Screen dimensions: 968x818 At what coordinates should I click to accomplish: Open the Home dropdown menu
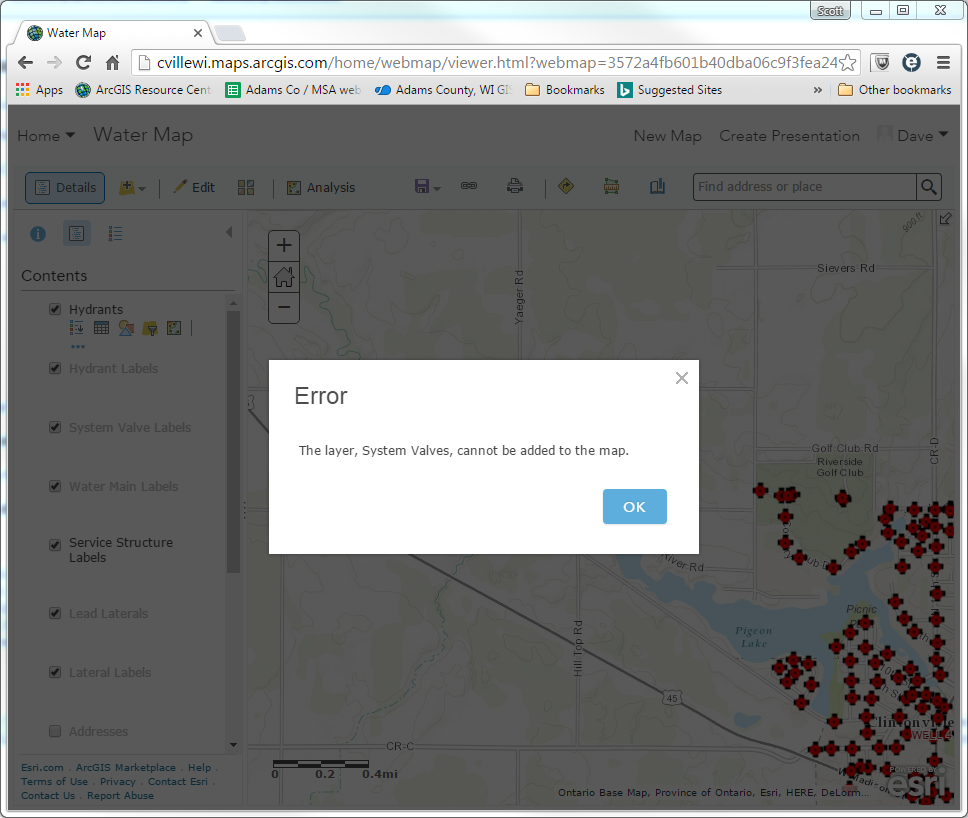(x=46, y=136)
